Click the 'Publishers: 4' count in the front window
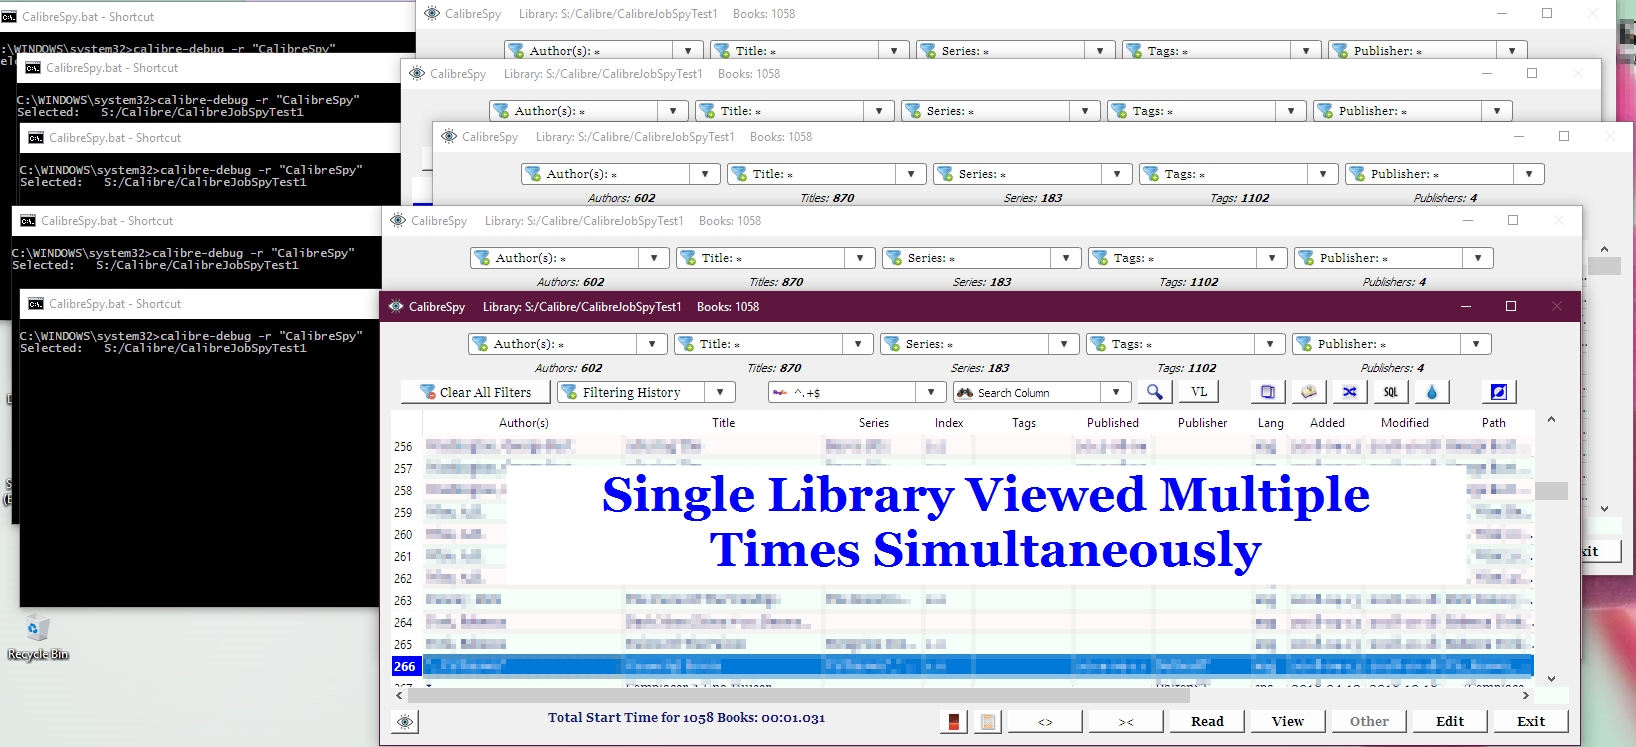 (1392, 368)
